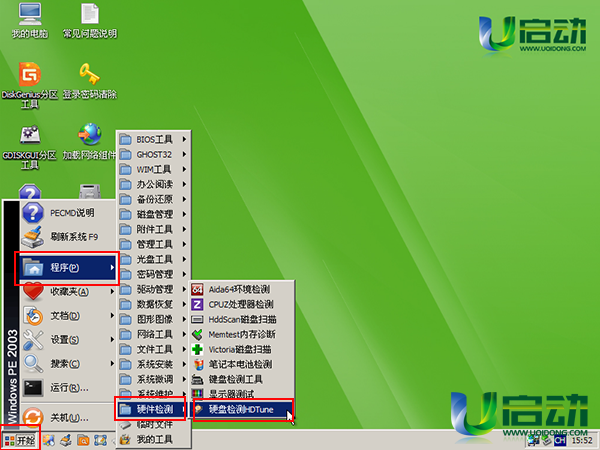Open PECMD说明 in the start menu
This screenshot has height=450, width=600.
[68, 213]
